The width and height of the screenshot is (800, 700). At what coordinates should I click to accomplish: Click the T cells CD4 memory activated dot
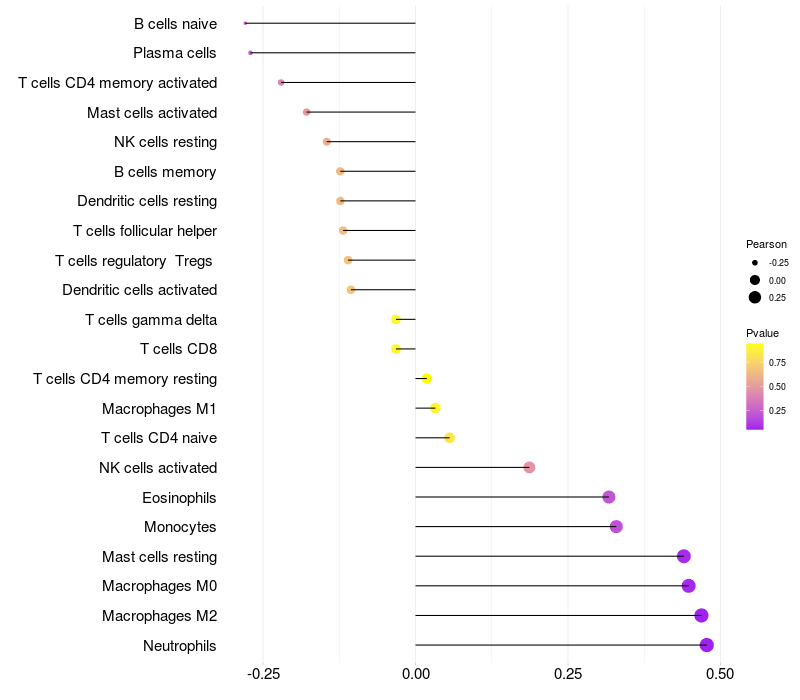(281, 83)
